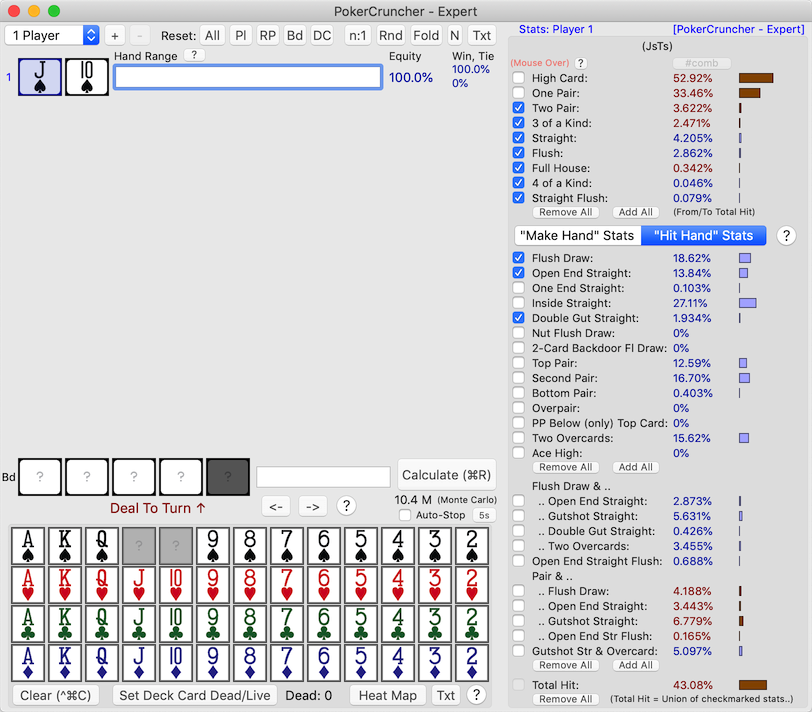
Task: Pick the Ace of diamonds from deck
Action: pyautogui.click(x=28, y=663)
